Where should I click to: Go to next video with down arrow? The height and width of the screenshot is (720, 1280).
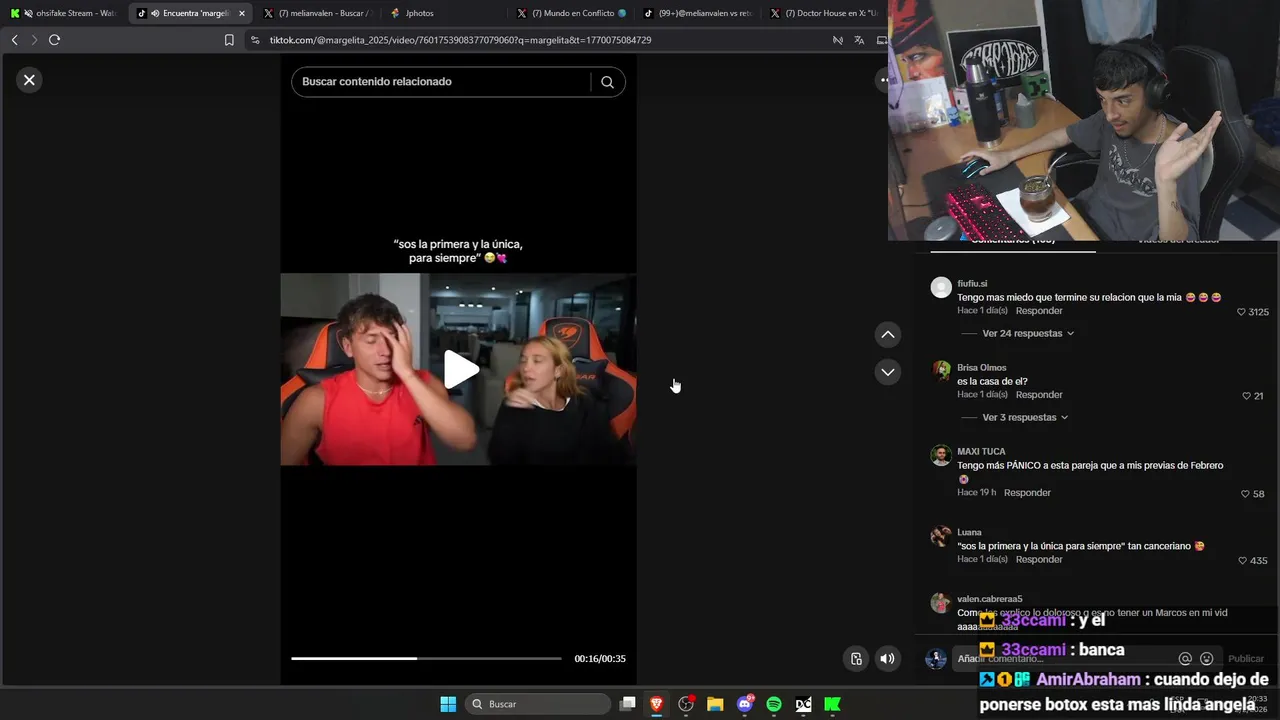pos(887,372)
